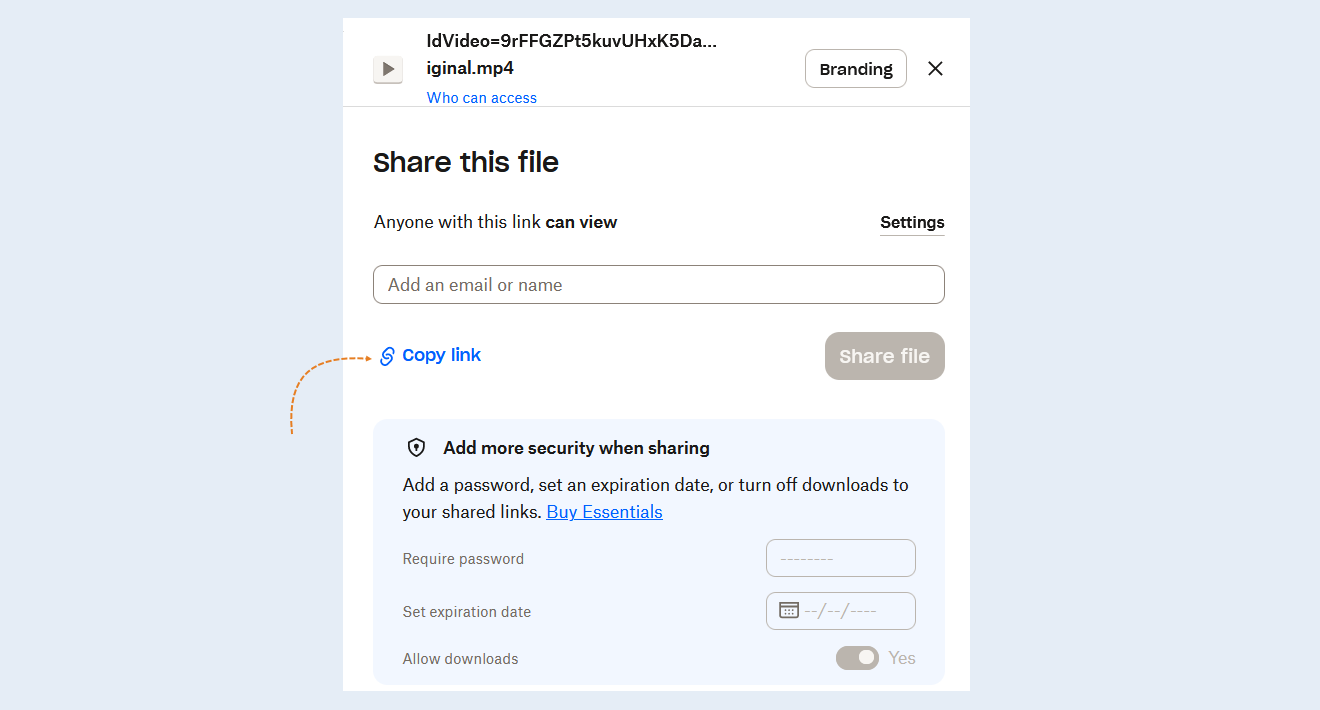1320x710 pixels.
Task: Click the can view permission text
Action: [x=581, y=222]
